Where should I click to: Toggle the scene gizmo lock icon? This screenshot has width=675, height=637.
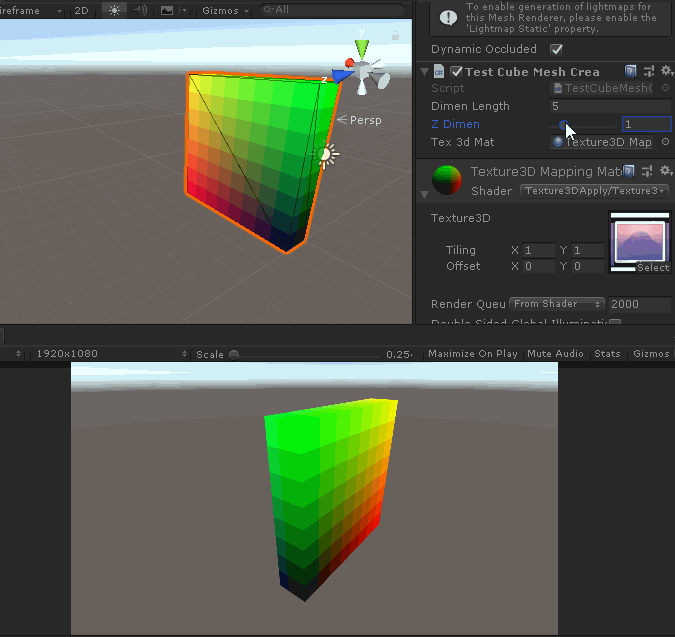click(395, 36)
